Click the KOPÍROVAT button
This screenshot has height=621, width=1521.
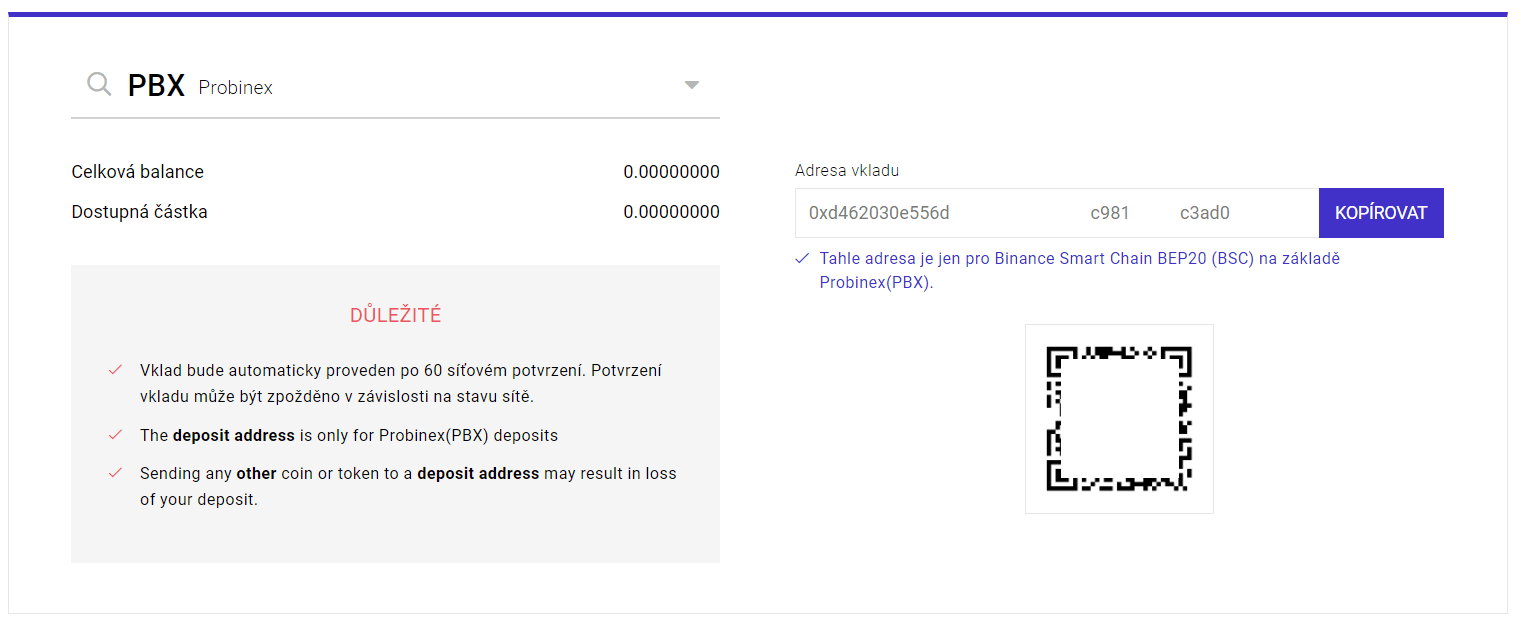(1380, 213)
